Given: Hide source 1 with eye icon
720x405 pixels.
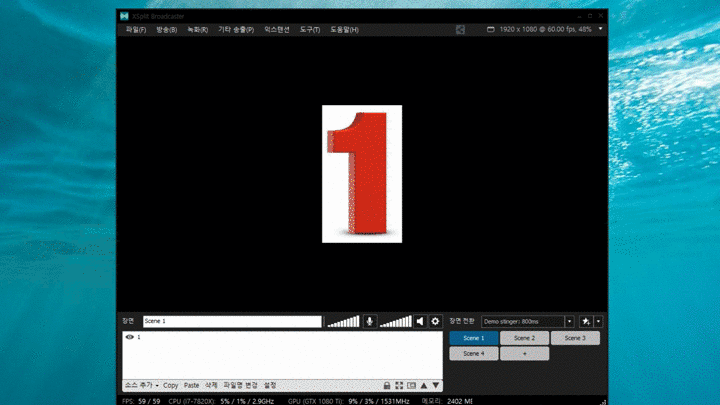Looking at the screenshot, I should tap(129, 337).
